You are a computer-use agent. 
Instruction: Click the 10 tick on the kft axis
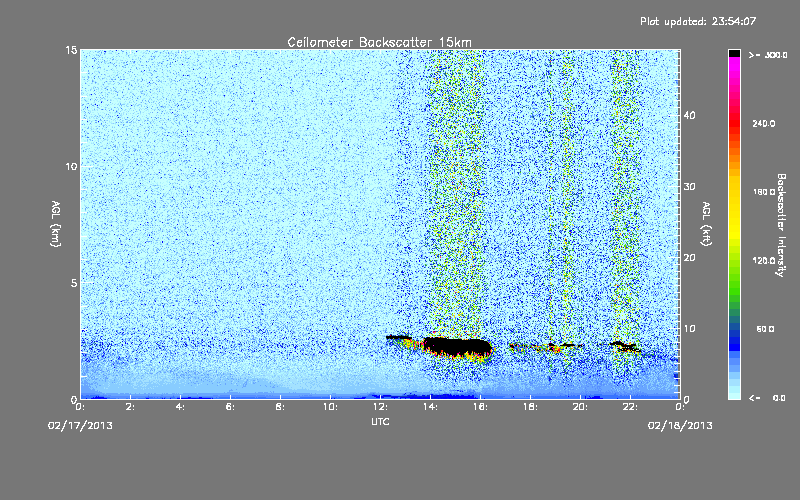tap(689, 329)
